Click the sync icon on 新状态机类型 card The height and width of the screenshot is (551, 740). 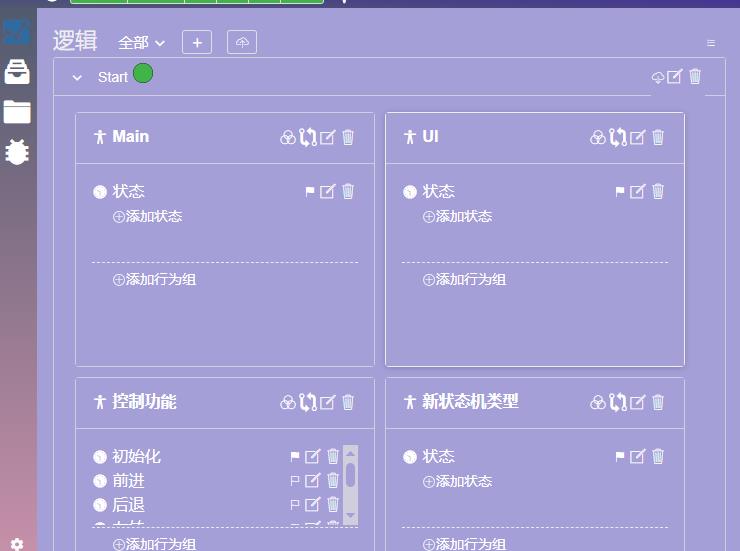click(x=618, y=402)
